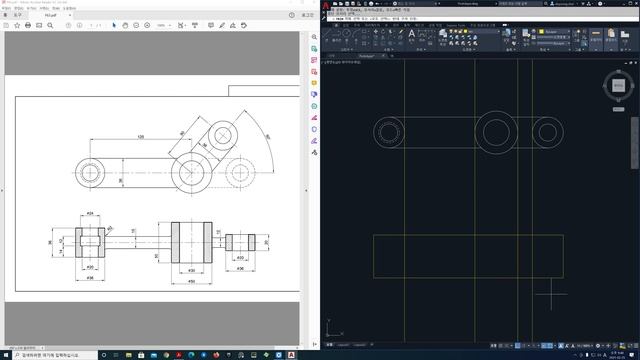Collapse the Acrobat right tools pane arrow
The width and height of the screenshot is (640, 360).
(x=306, y=190)
